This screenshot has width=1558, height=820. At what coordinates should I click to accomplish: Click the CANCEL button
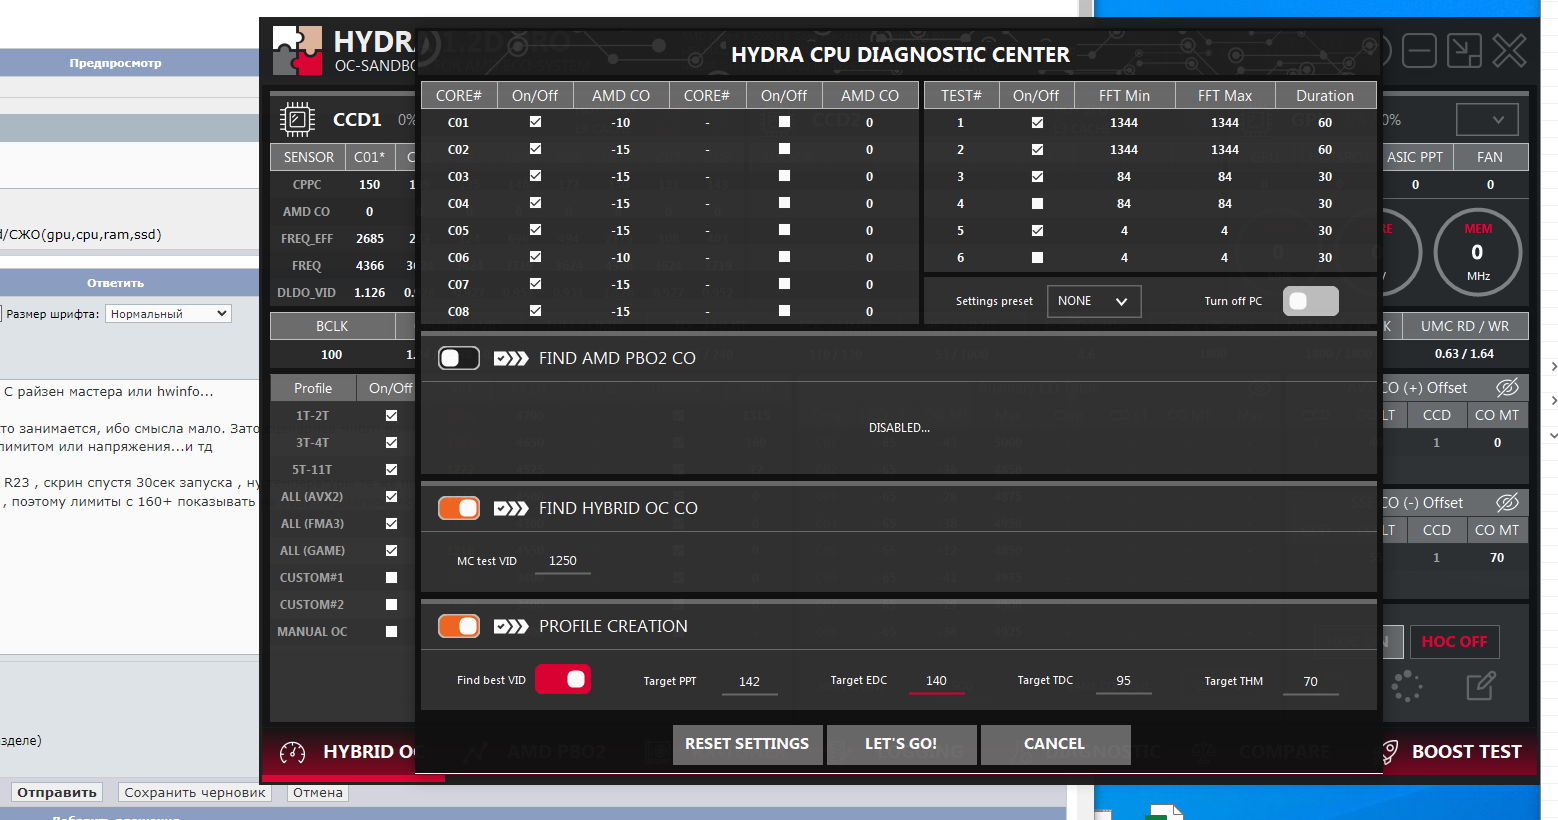click(1055, 744)
